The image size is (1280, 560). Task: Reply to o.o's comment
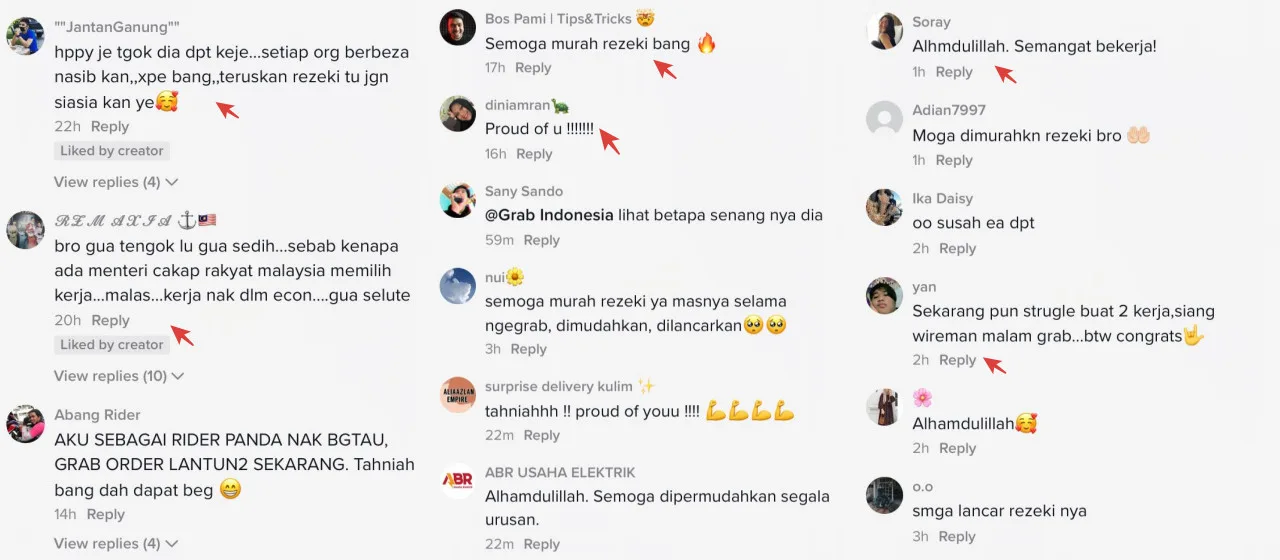tap(957, 537)
